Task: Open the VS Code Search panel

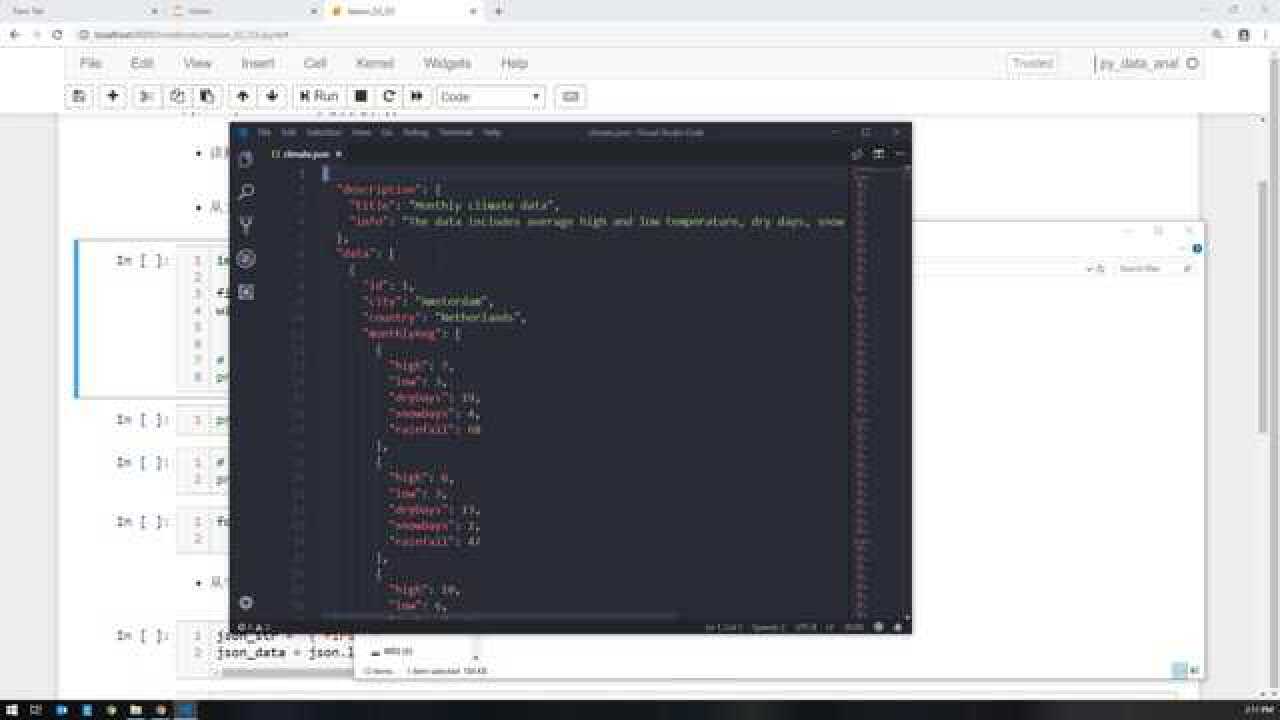Action: [x=246, y=192]
